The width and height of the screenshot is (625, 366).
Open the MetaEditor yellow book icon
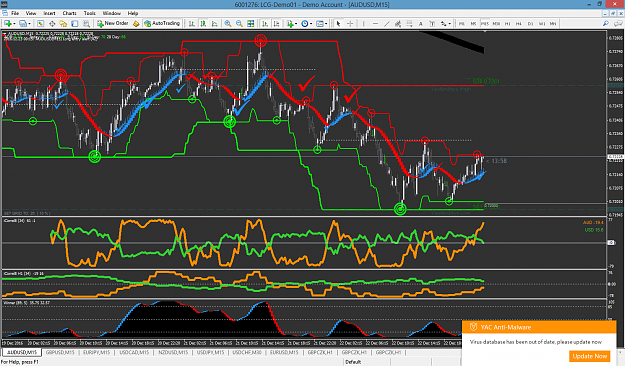[x=136, y=24]
